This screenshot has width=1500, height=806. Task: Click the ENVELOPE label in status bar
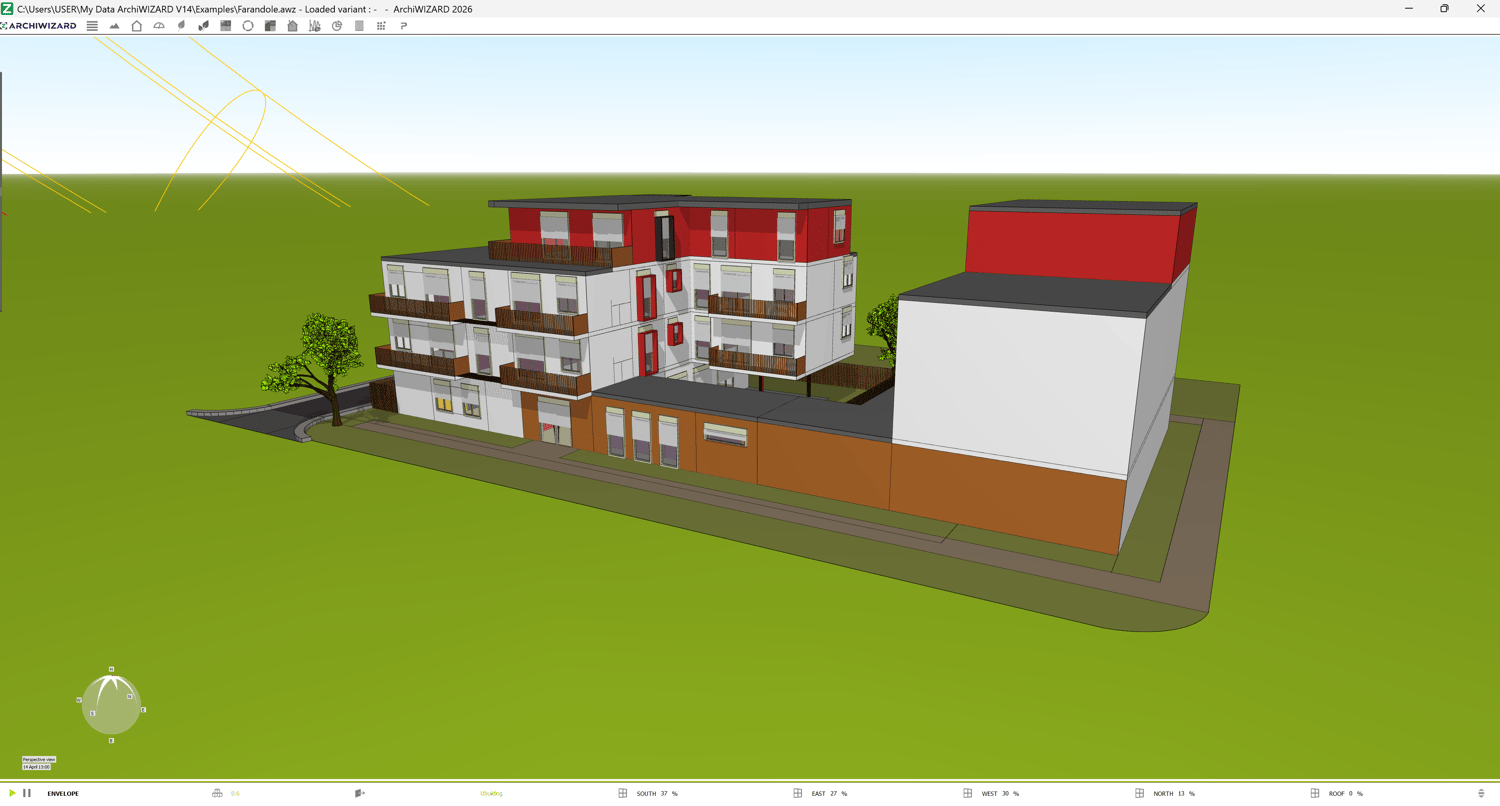(x=63, y=794)
